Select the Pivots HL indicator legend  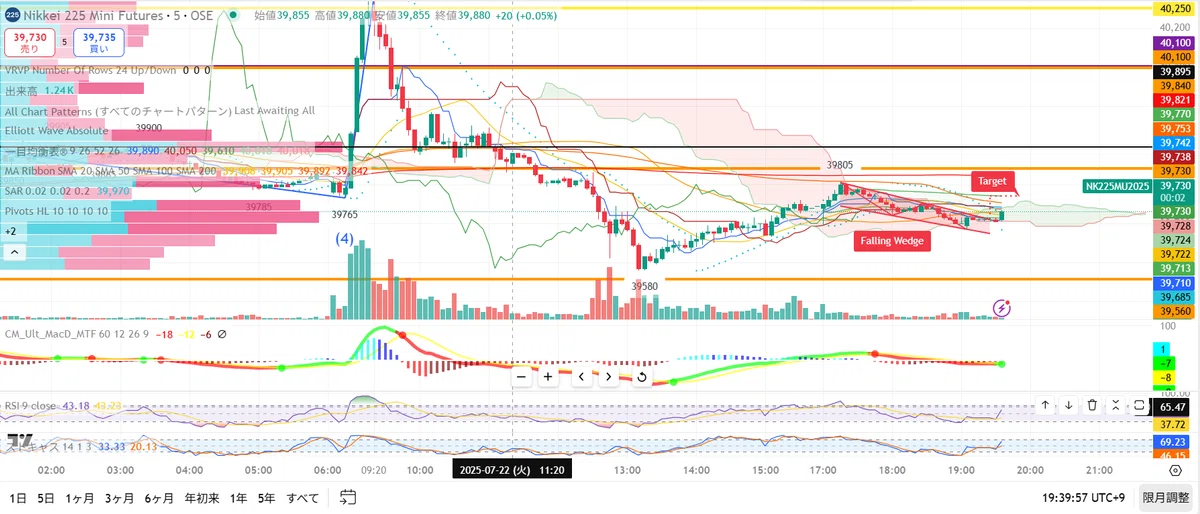(57, 210)
